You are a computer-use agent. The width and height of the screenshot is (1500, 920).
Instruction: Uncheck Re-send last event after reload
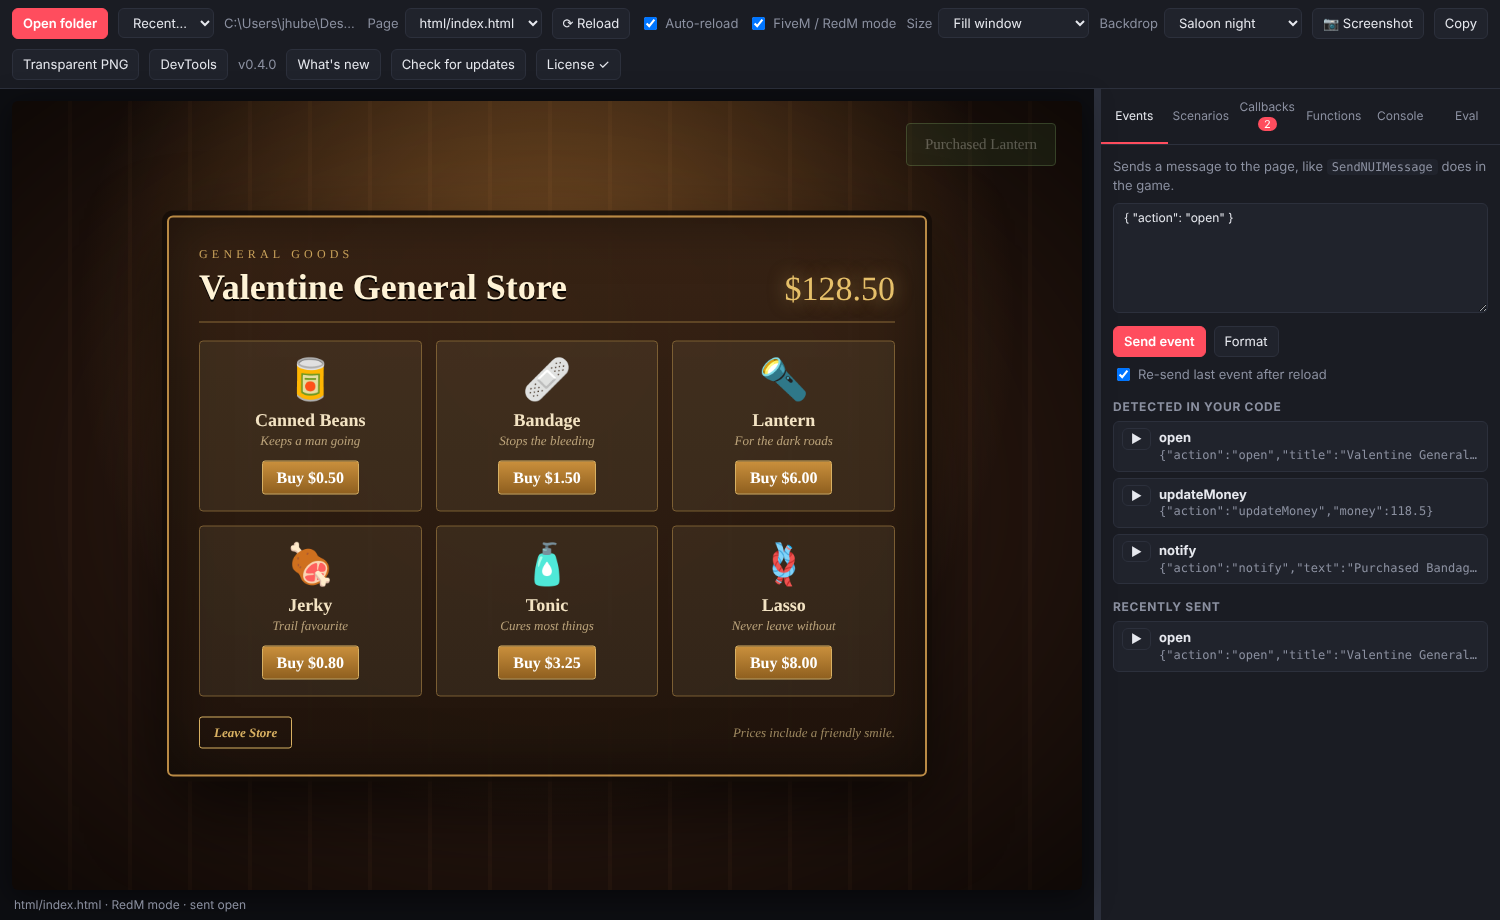tap(1124, 374)
